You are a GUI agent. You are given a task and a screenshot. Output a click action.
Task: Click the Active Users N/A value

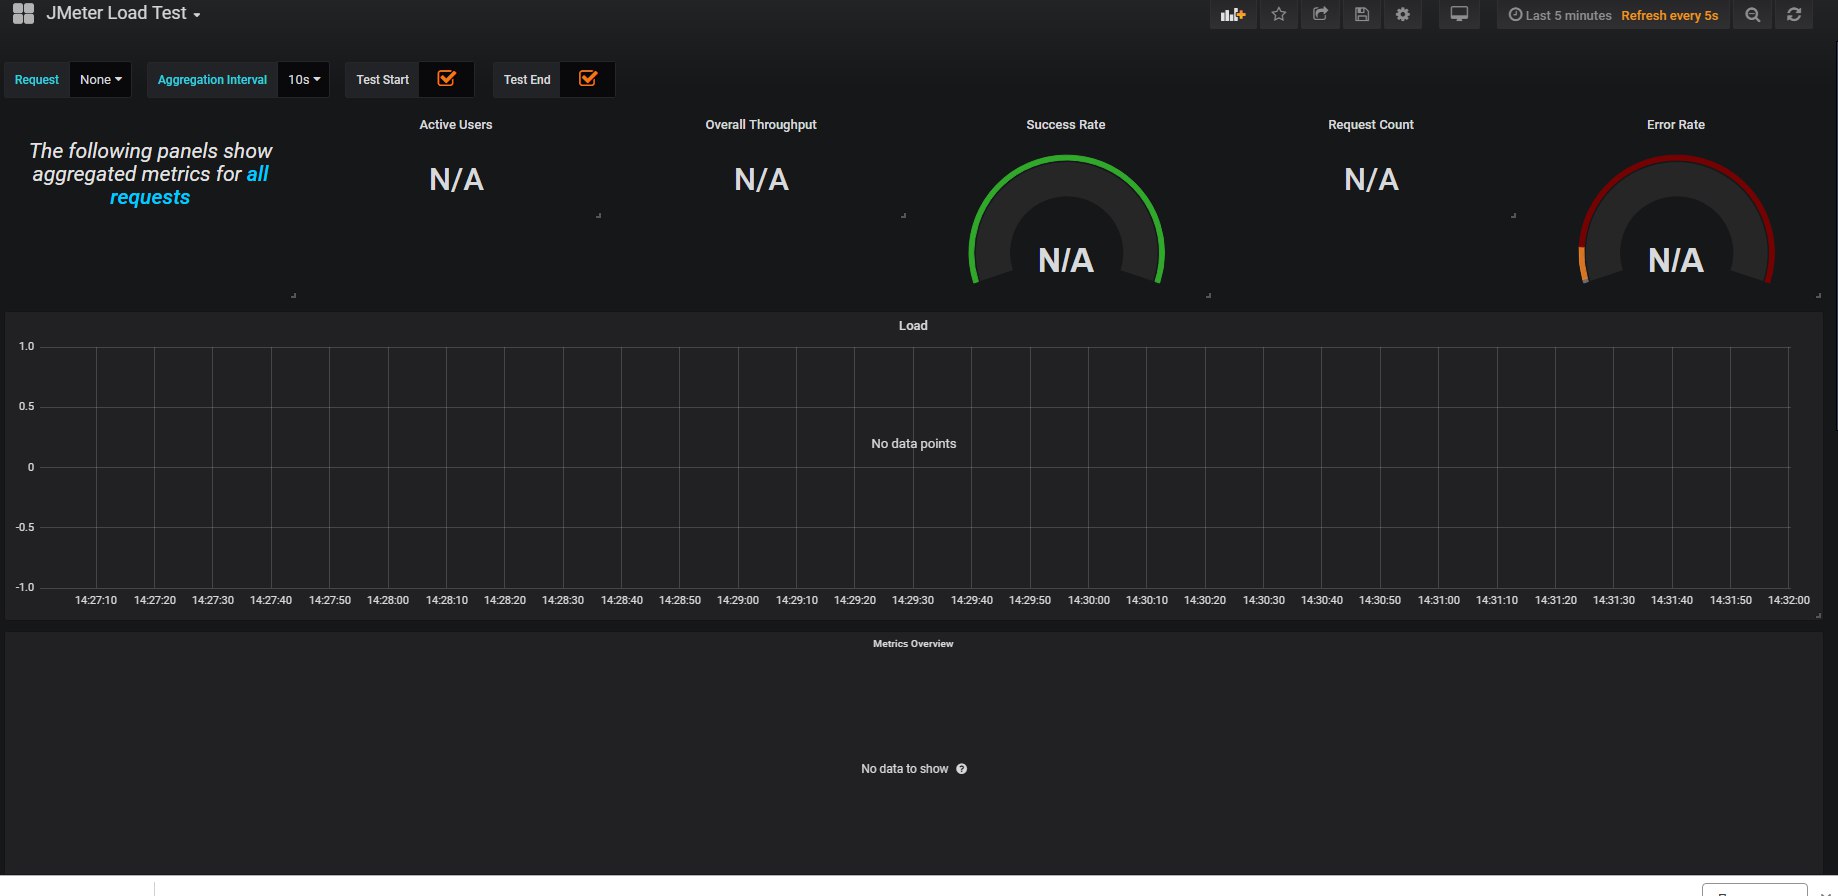[456, 180]
